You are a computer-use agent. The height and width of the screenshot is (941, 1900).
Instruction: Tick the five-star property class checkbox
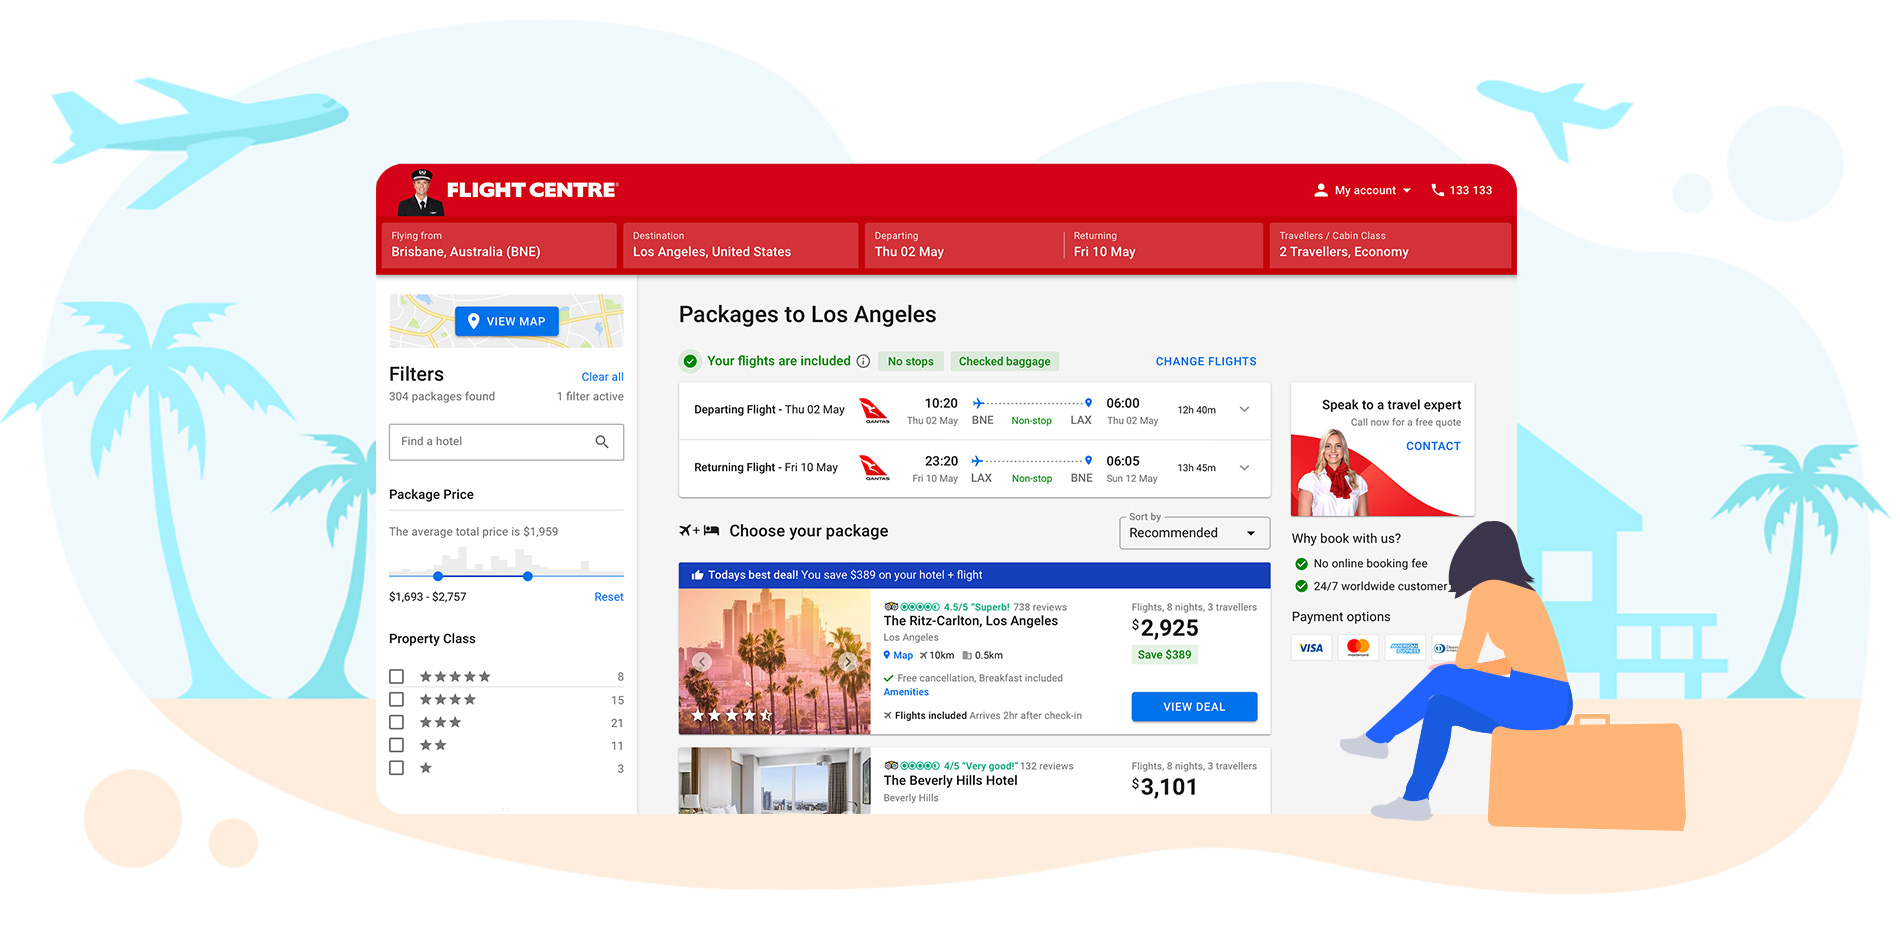point(397,677)
